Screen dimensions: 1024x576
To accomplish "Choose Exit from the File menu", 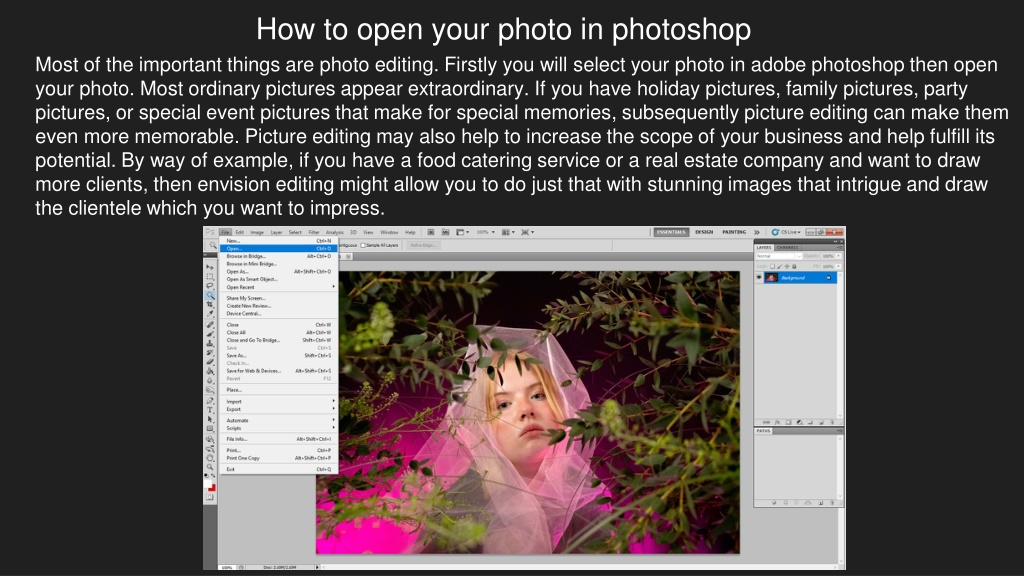I will point(279,469).
